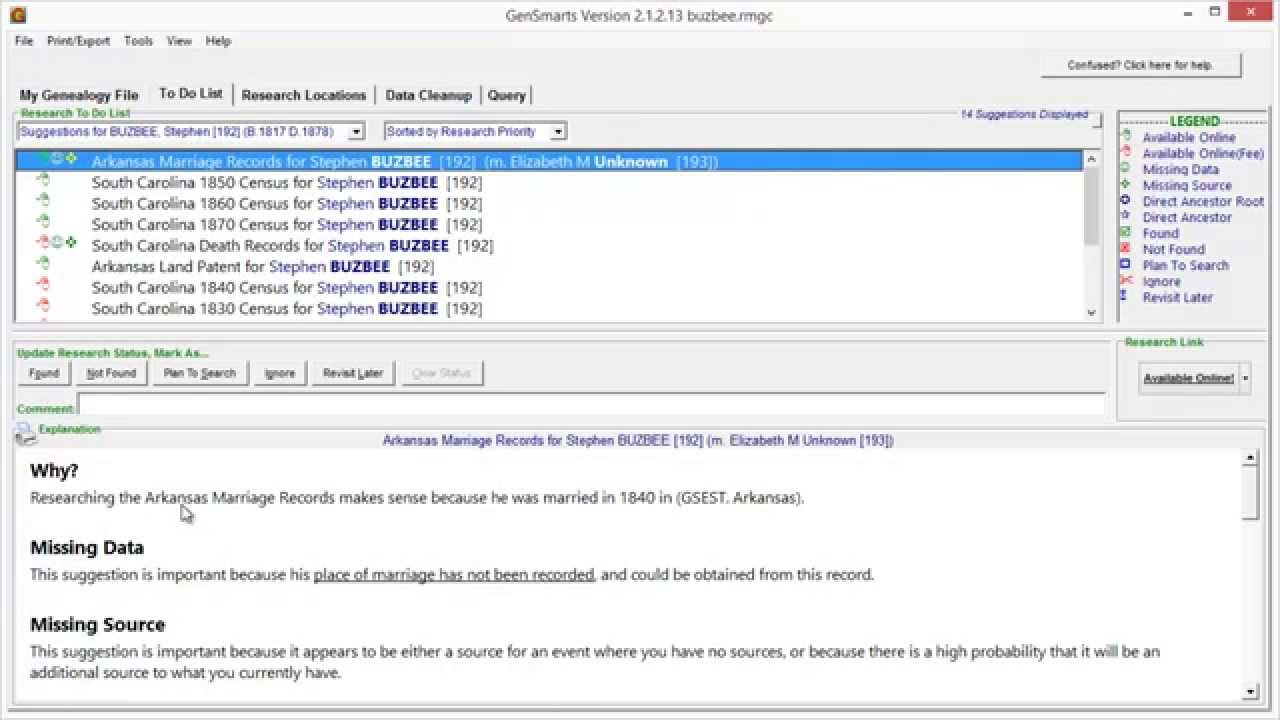Click the to-do list scrollbar down arrow
Screen dimensions: 1280x720
point(1091,313)
